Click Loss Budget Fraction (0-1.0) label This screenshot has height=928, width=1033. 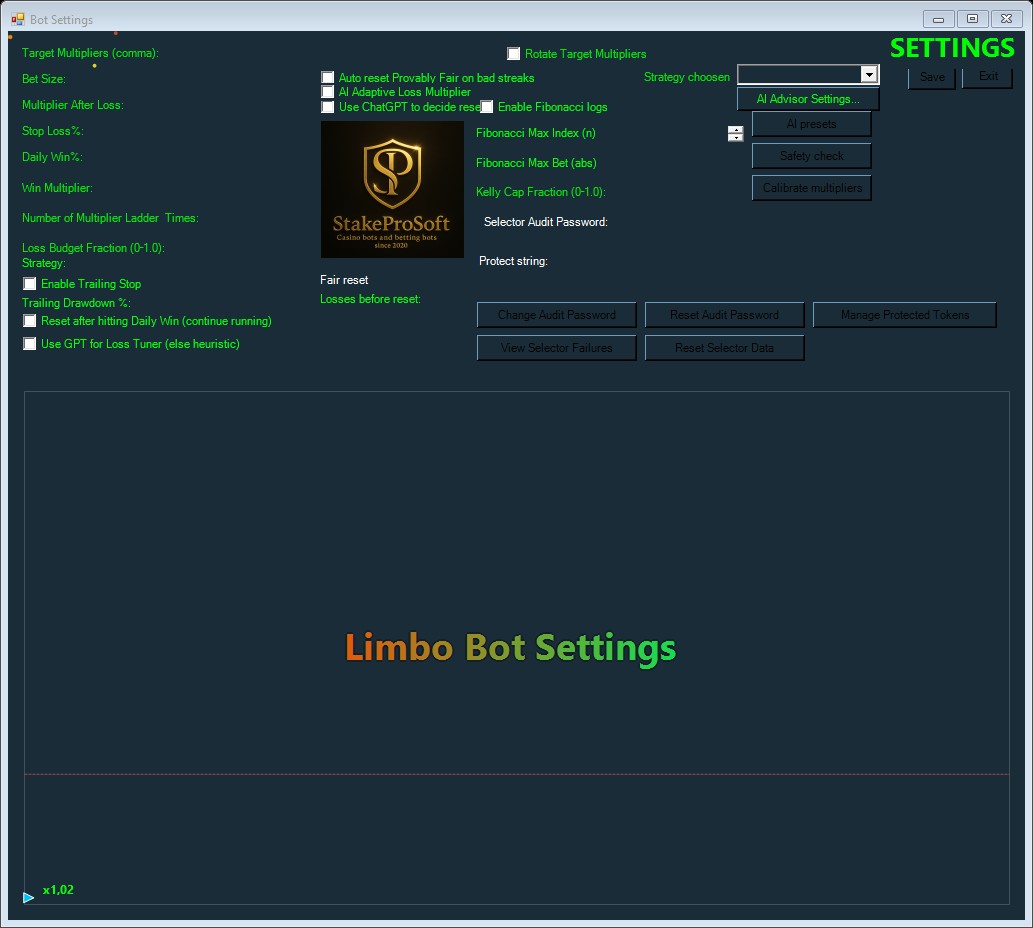tap(93, 248)
